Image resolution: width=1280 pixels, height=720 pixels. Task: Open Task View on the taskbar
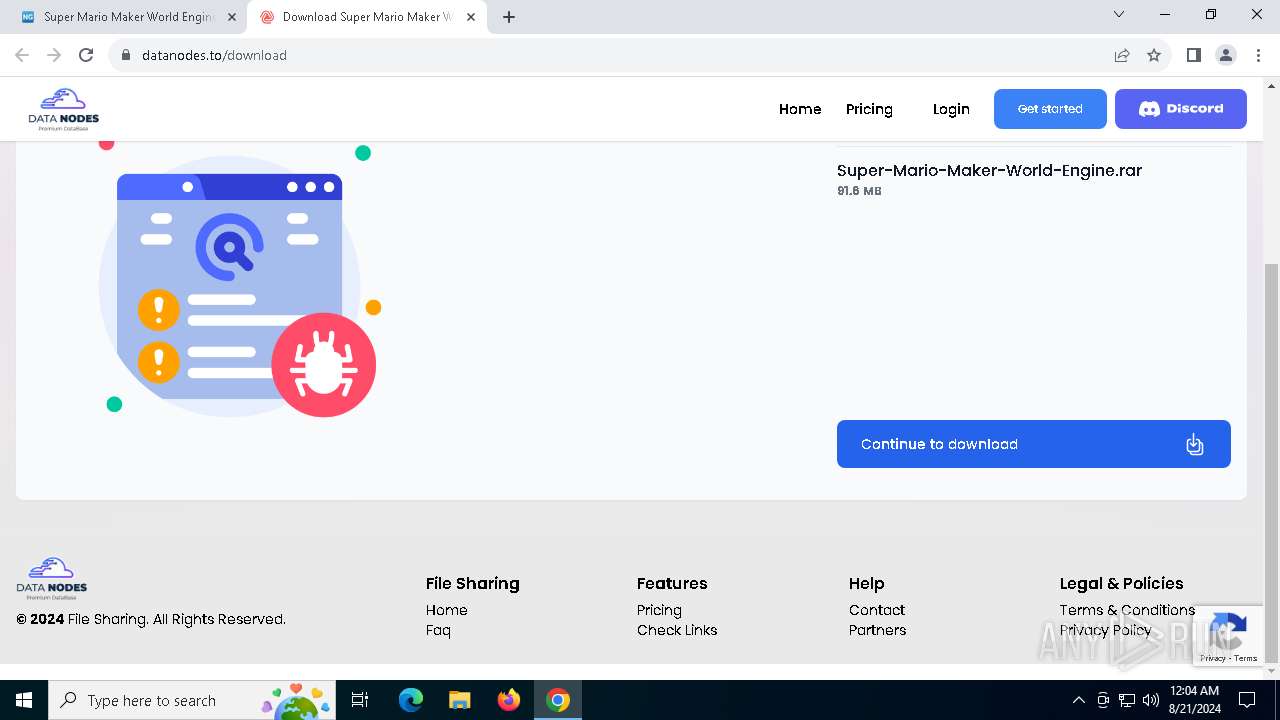pyautogui.click(x=360, y=700)
